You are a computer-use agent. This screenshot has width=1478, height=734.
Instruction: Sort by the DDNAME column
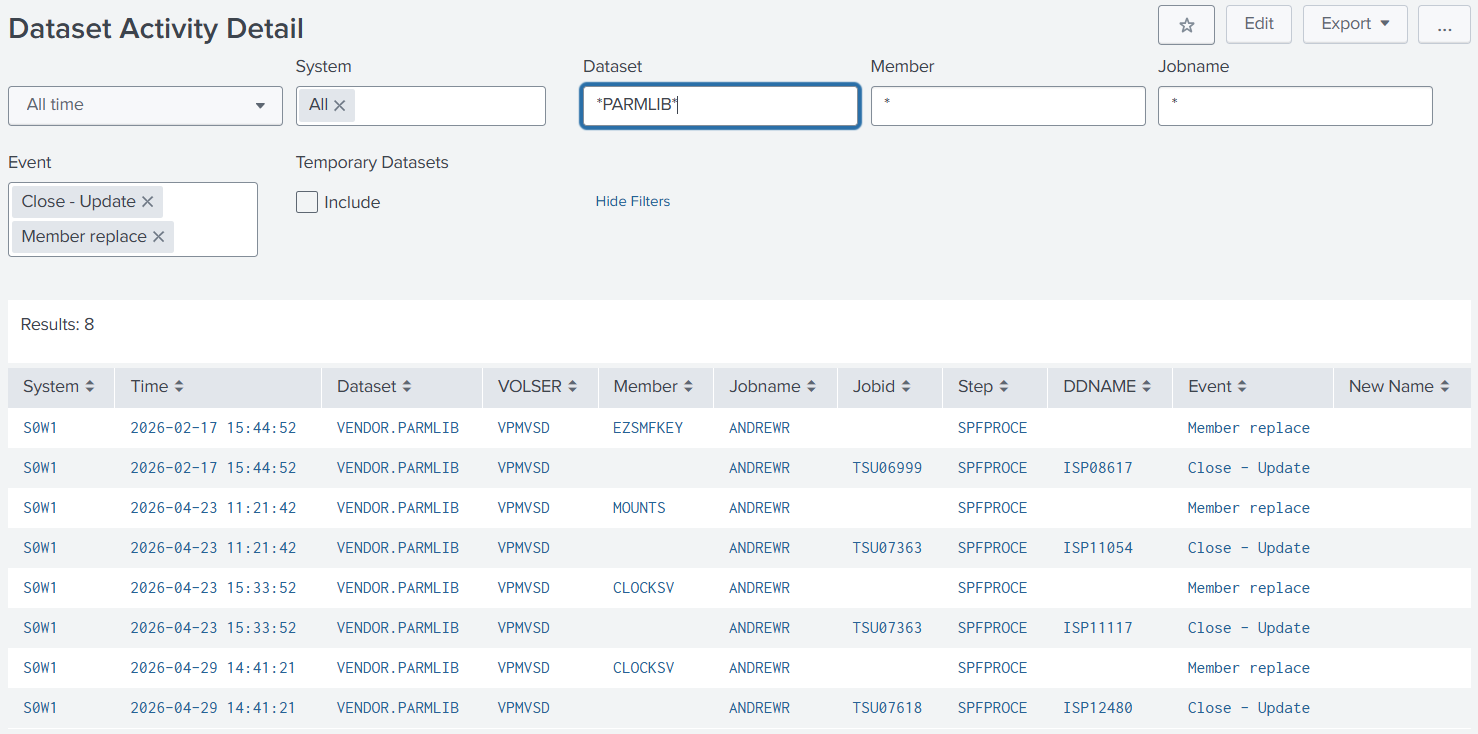(1108, 387)
